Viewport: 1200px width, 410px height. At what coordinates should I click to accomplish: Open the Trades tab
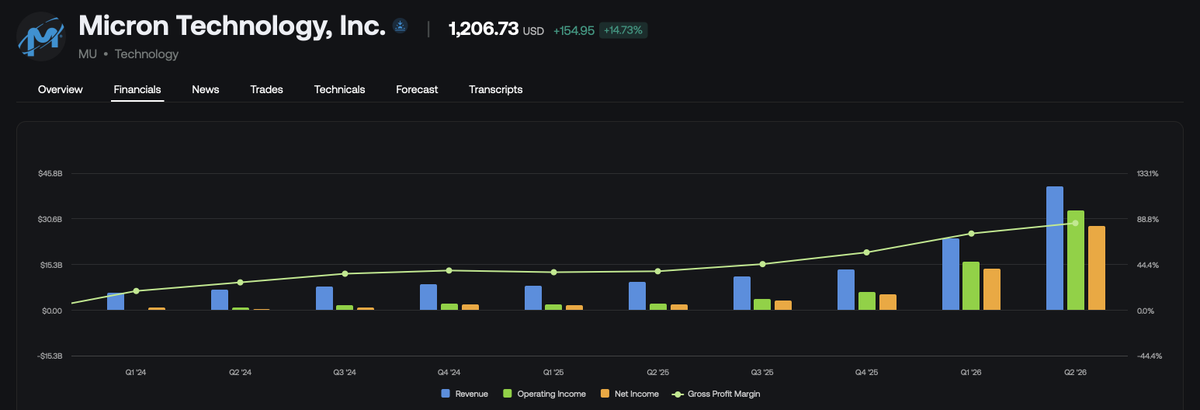[266, 89]
